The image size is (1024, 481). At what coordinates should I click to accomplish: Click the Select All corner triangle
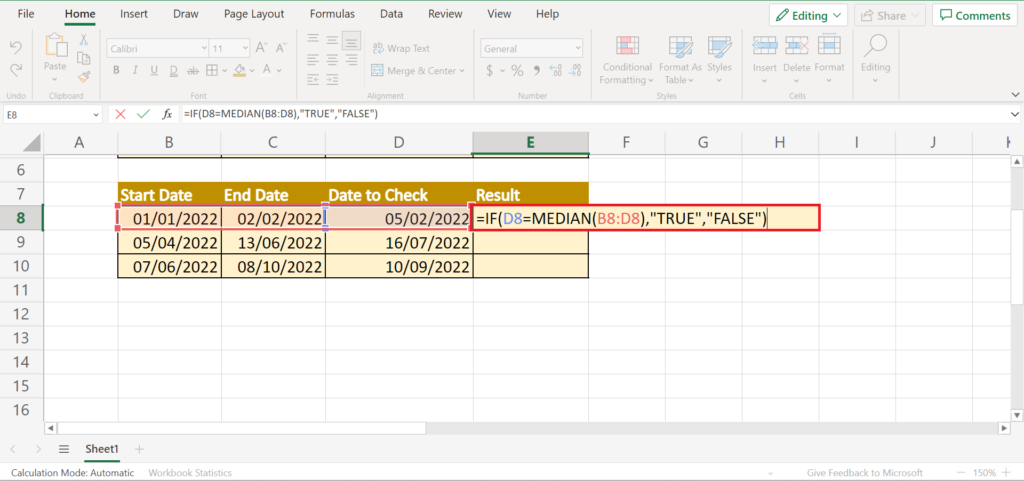33,142
